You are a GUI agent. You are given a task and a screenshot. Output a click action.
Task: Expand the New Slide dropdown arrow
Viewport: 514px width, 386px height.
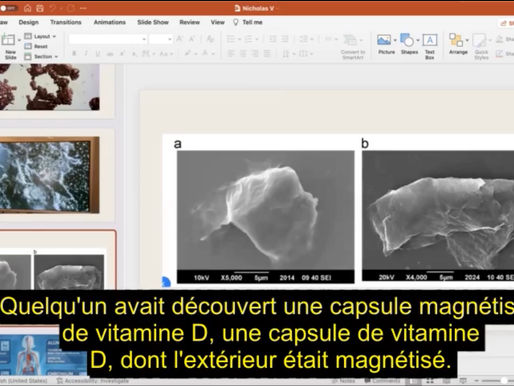(x=19, y=41)
